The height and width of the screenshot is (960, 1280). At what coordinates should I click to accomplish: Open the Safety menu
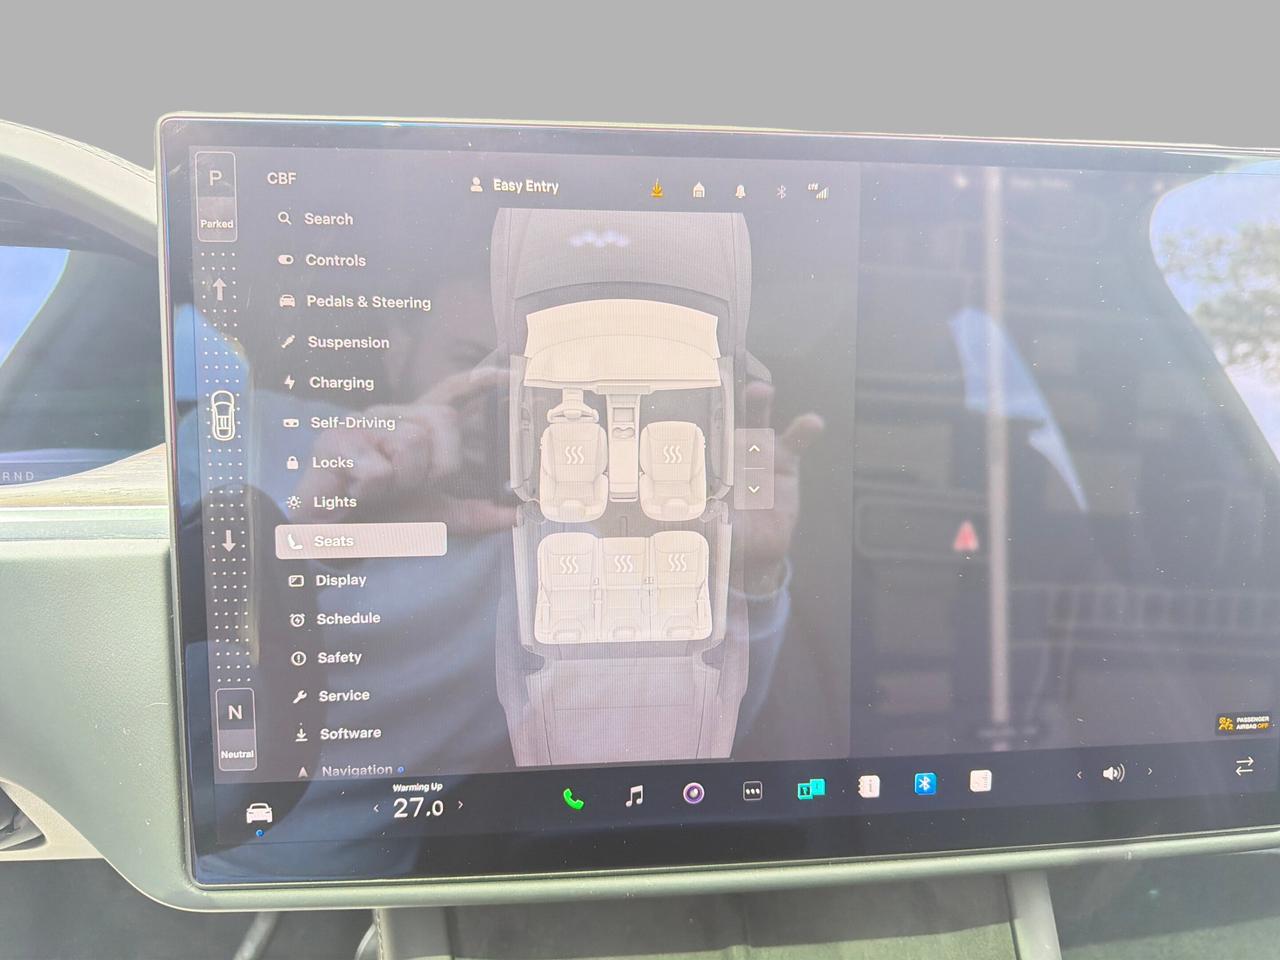[327, 657]
